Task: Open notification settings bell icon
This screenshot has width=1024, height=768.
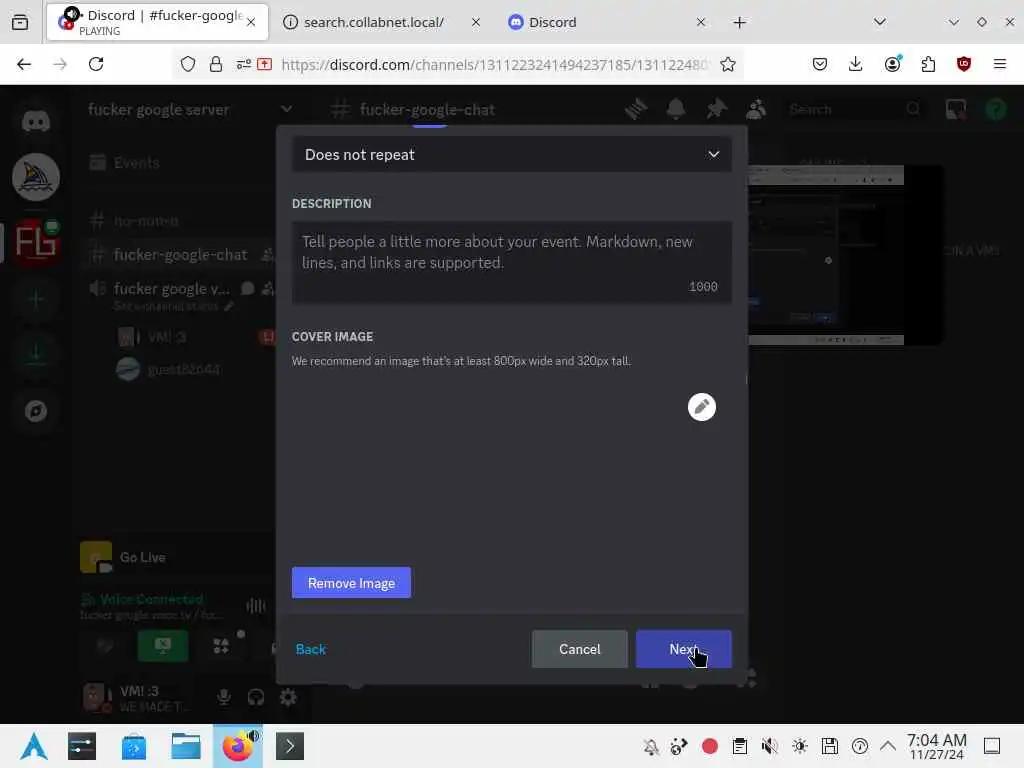Action: (x=676, y=109)
